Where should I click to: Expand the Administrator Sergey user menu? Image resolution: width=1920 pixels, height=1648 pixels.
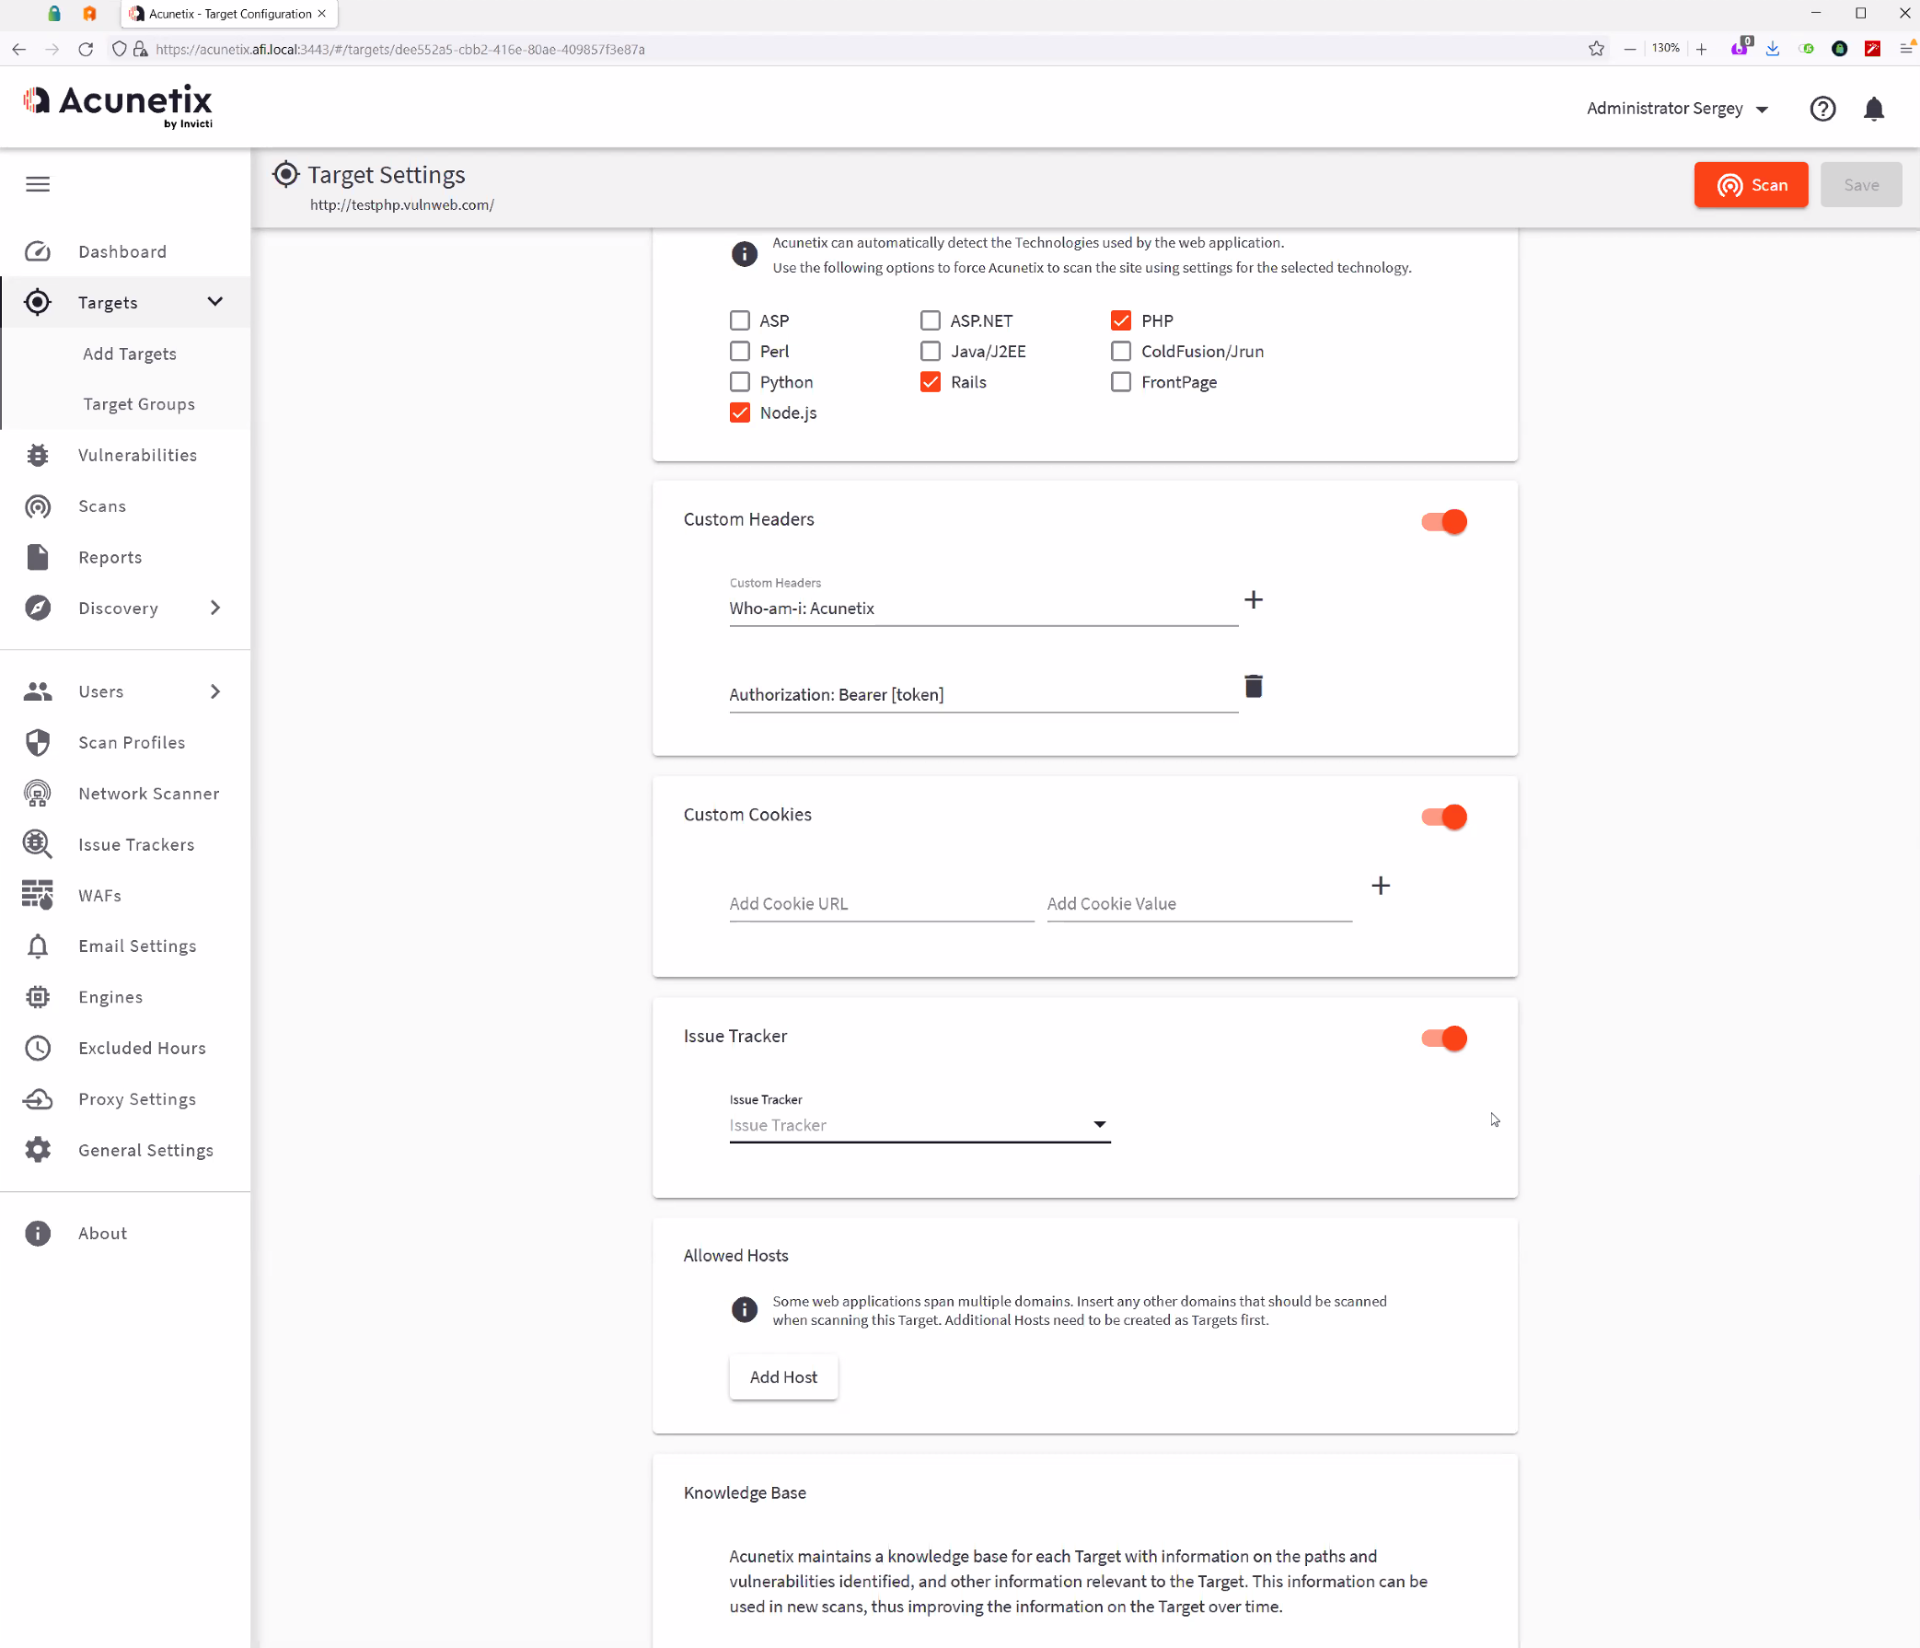(1676, 108)
